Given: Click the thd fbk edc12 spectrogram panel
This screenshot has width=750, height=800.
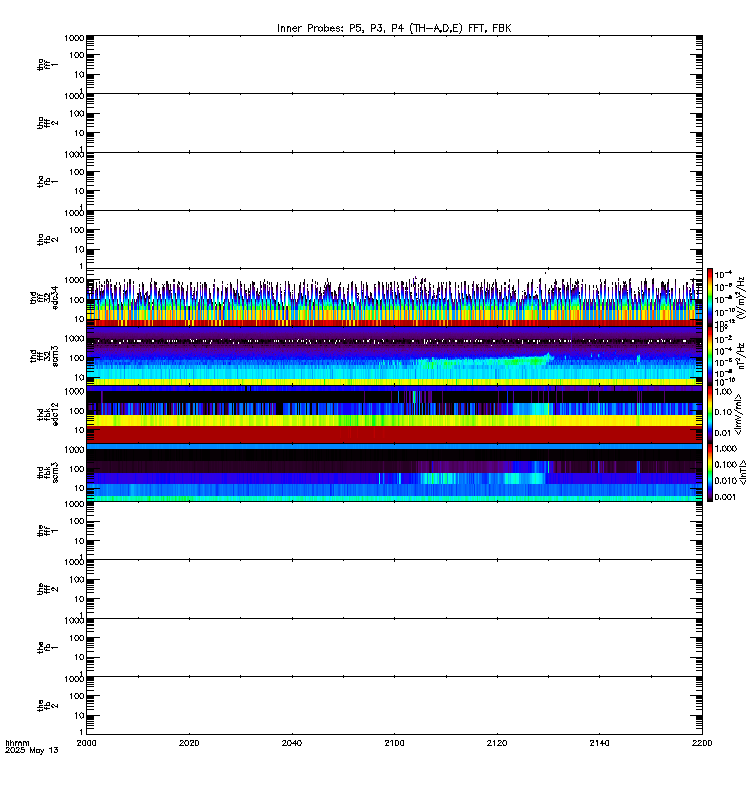Looking at the screenshot, I should (394, 414).
